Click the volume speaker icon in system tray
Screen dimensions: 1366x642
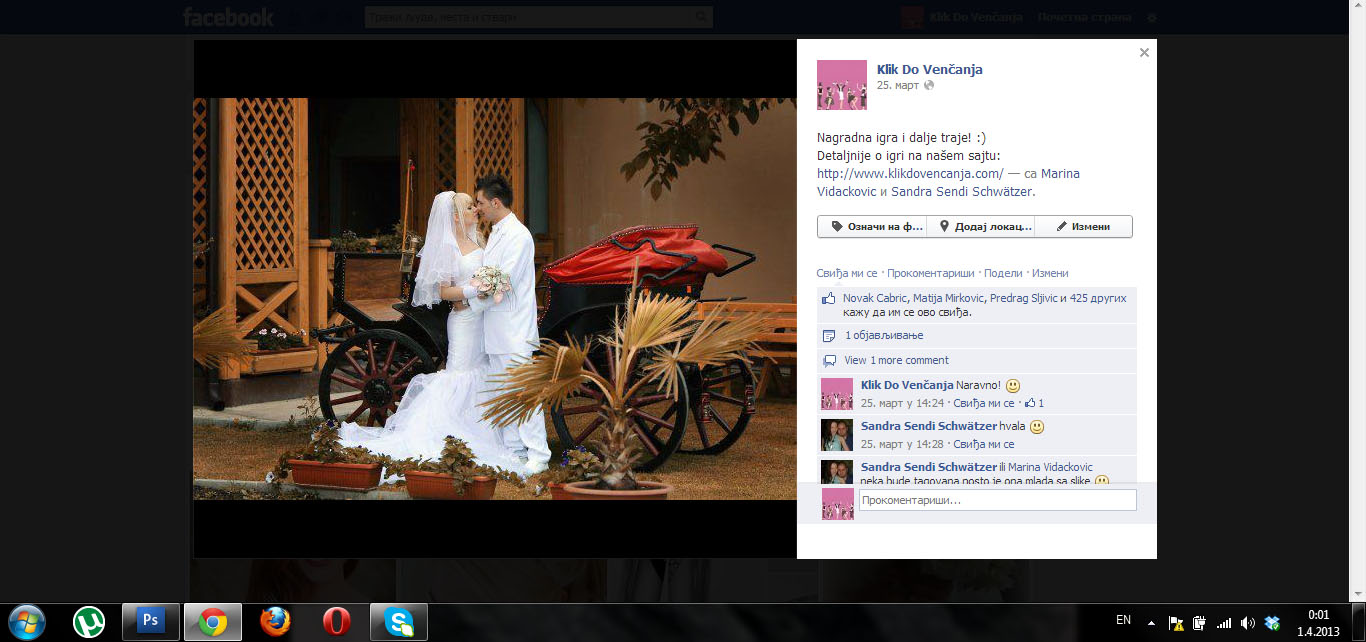1247,622
